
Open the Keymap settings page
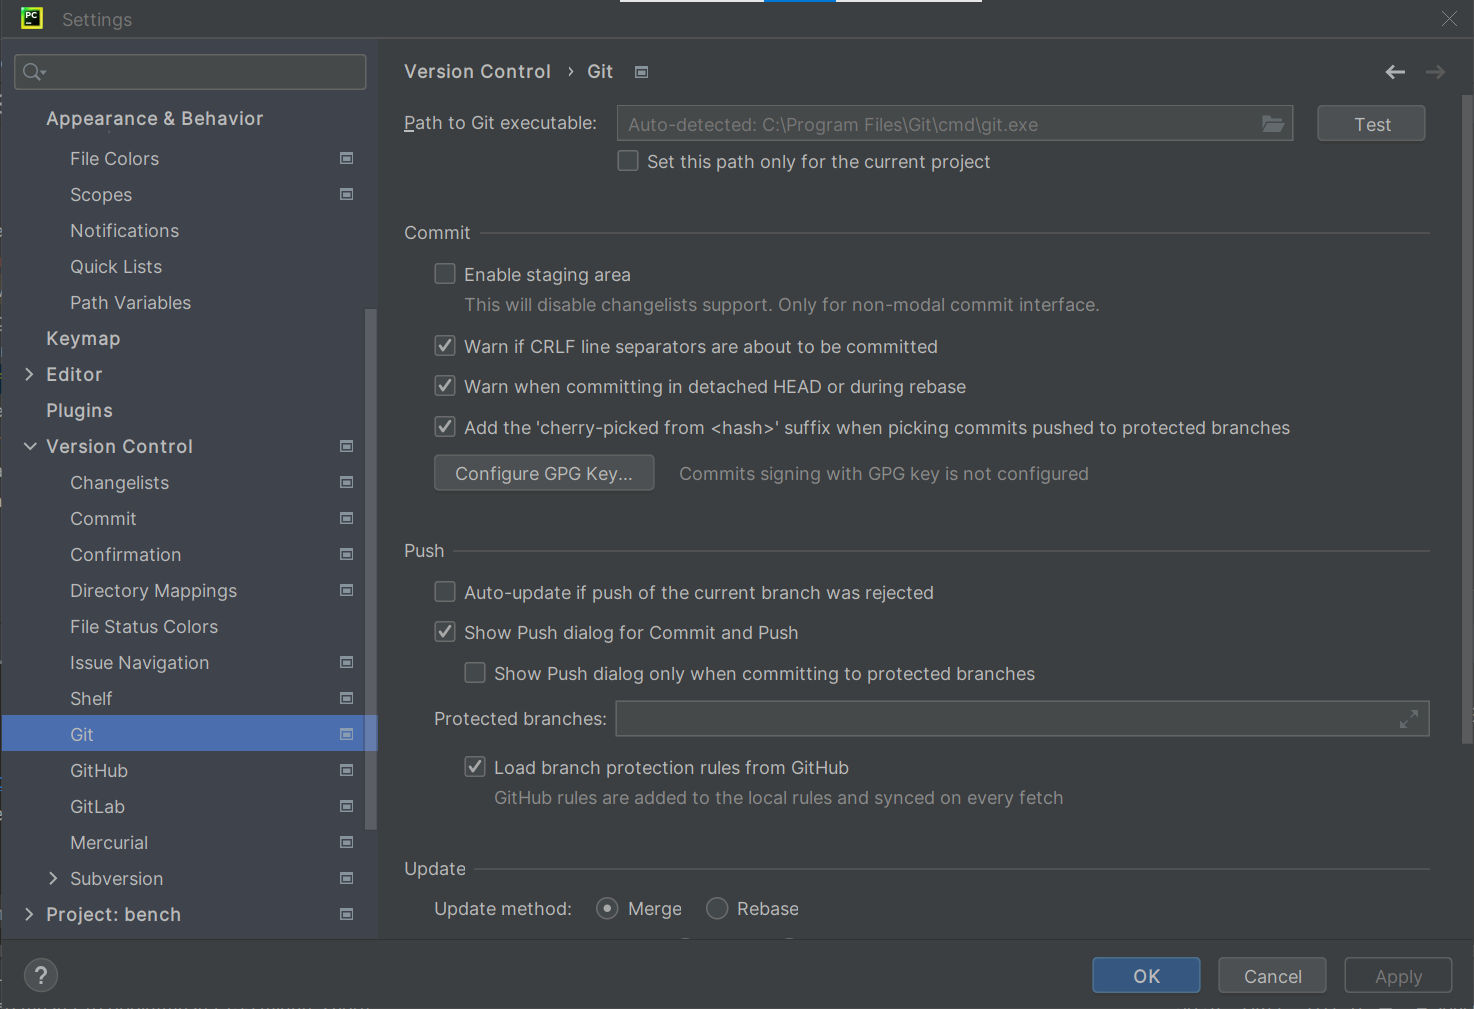tap(83, 338)
